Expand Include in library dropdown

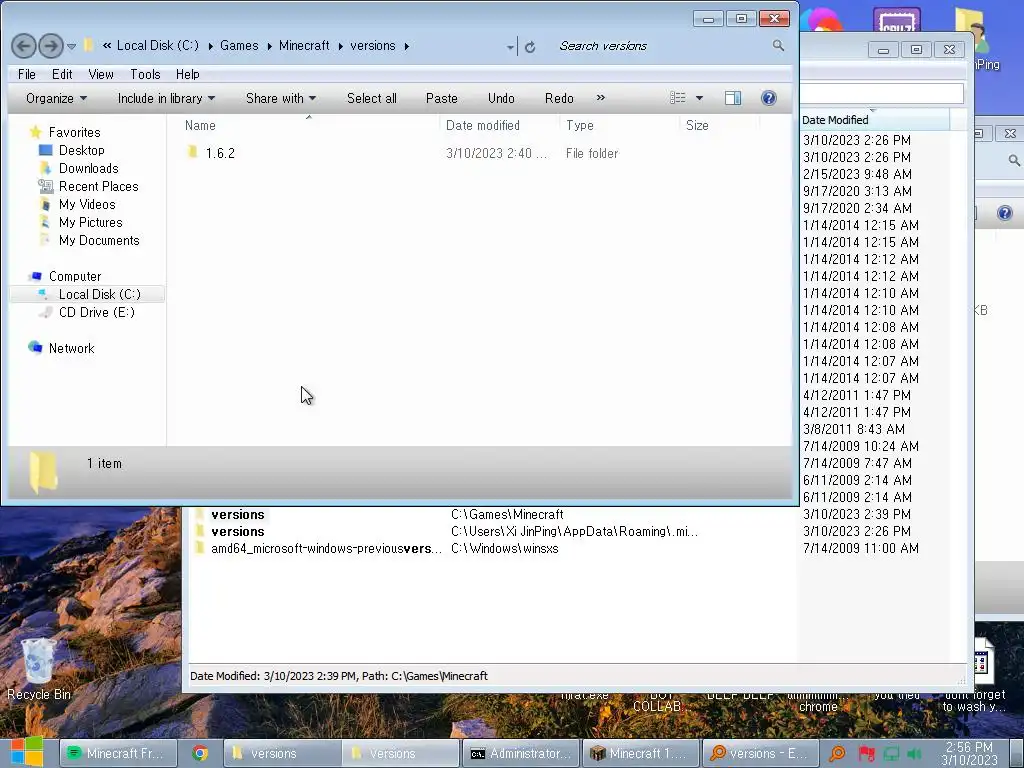coord(166,99)
